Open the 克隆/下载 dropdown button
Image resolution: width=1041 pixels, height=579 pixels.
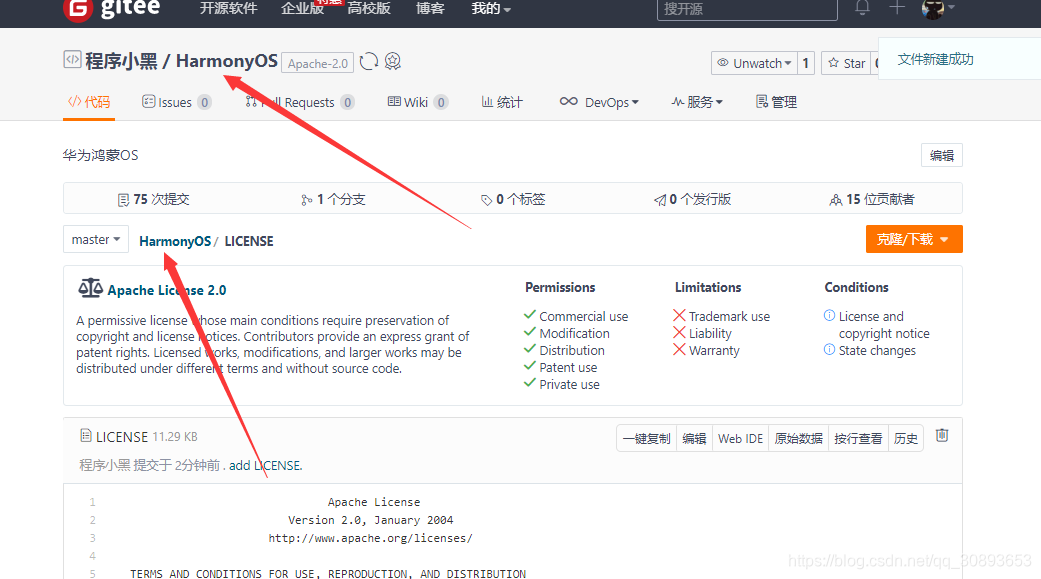914,239
